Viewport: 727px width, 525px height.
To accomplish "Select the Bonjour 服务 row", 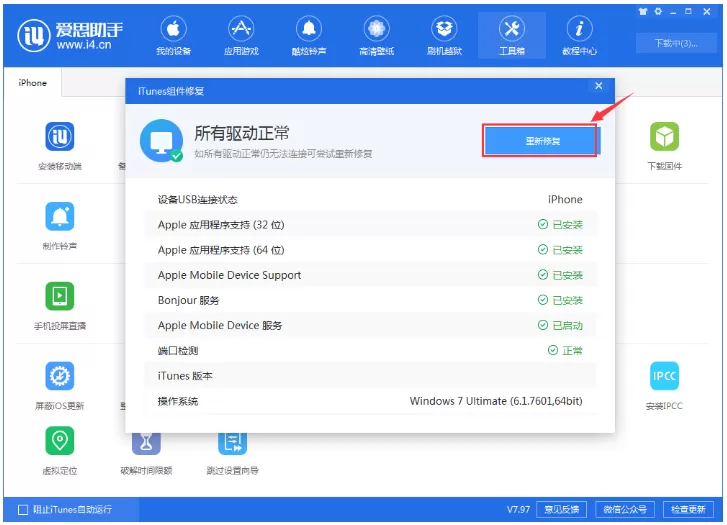I will coord(370,300).
